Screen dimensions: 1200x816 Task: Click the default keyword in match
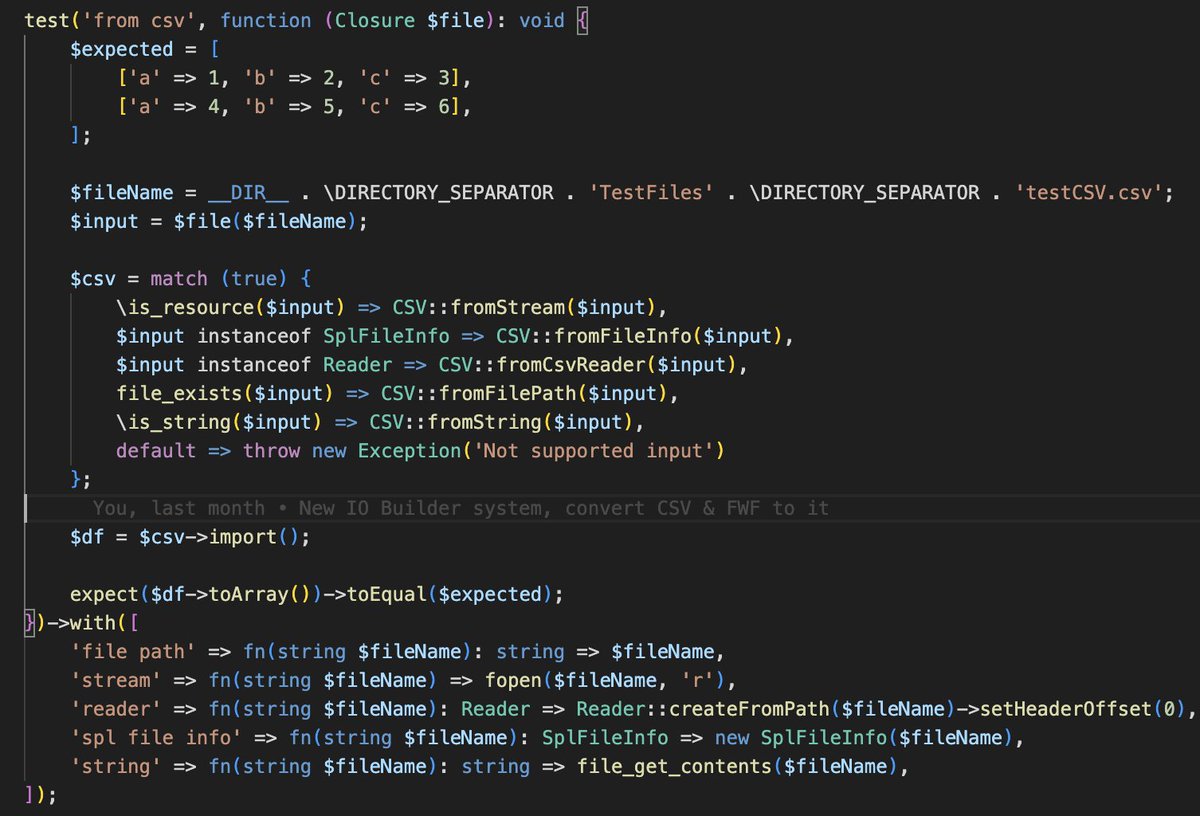click(156, 450)
